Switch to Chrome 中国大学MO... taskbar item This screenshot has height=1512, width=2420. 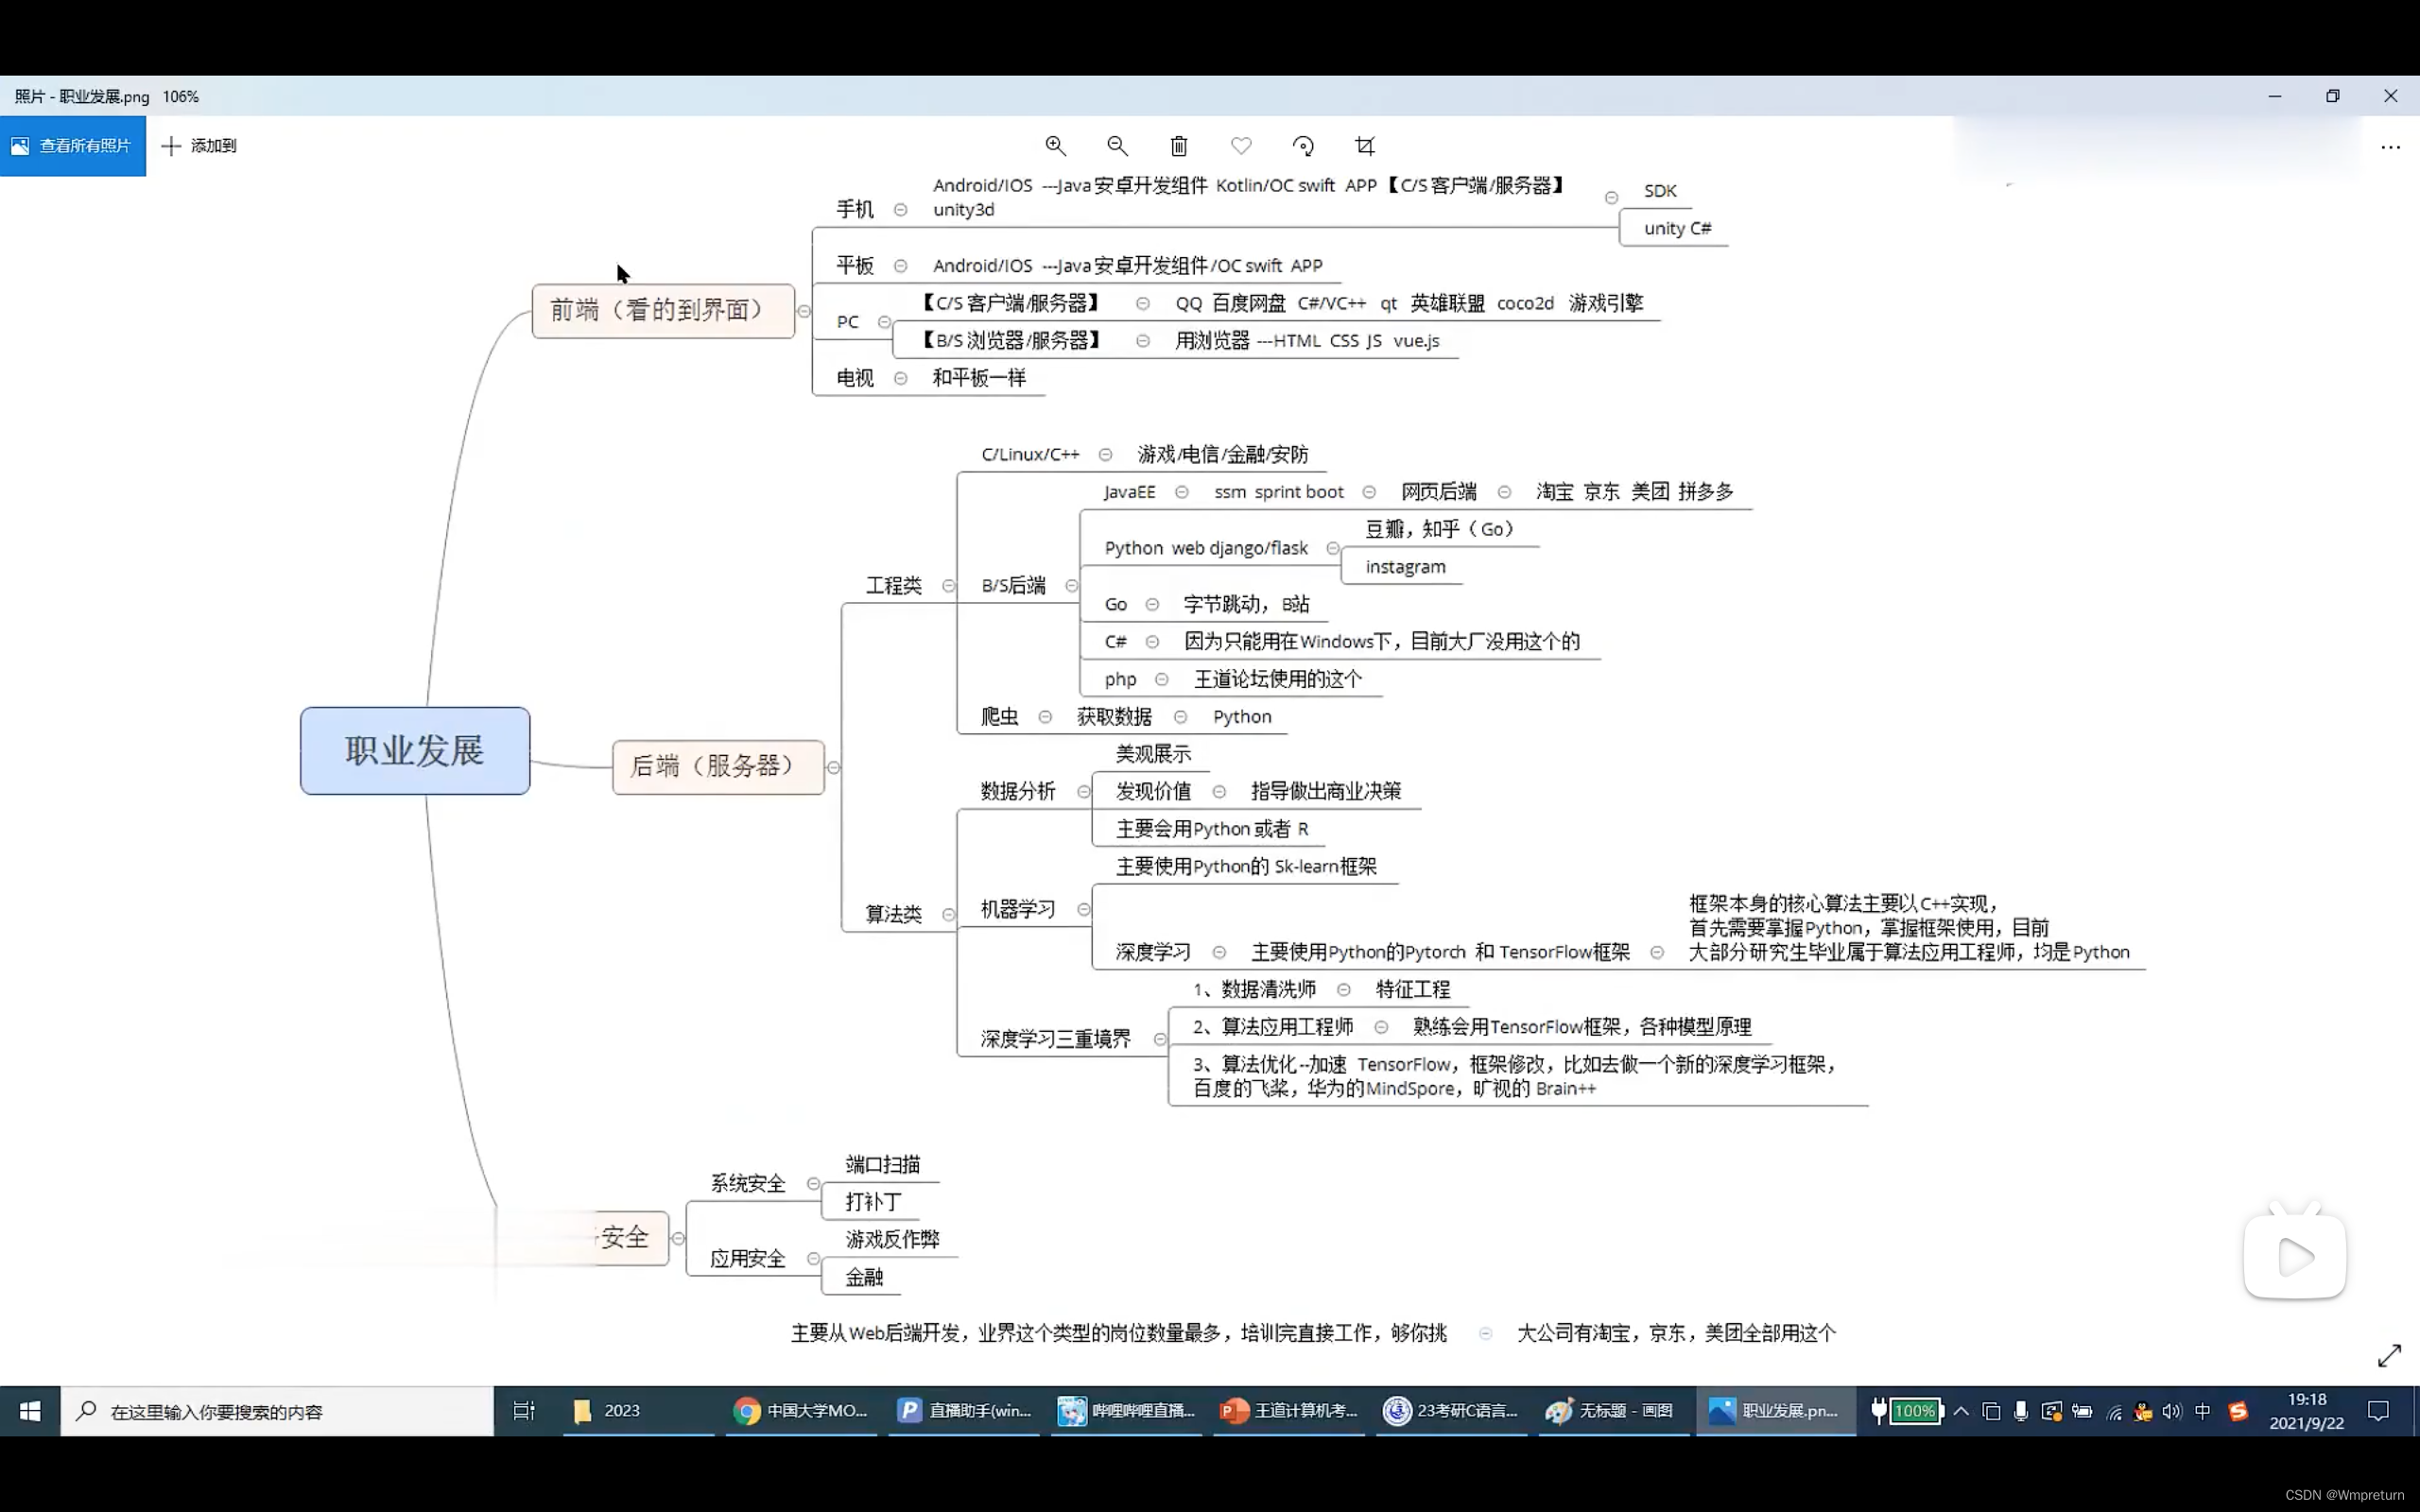[801, 1411]
